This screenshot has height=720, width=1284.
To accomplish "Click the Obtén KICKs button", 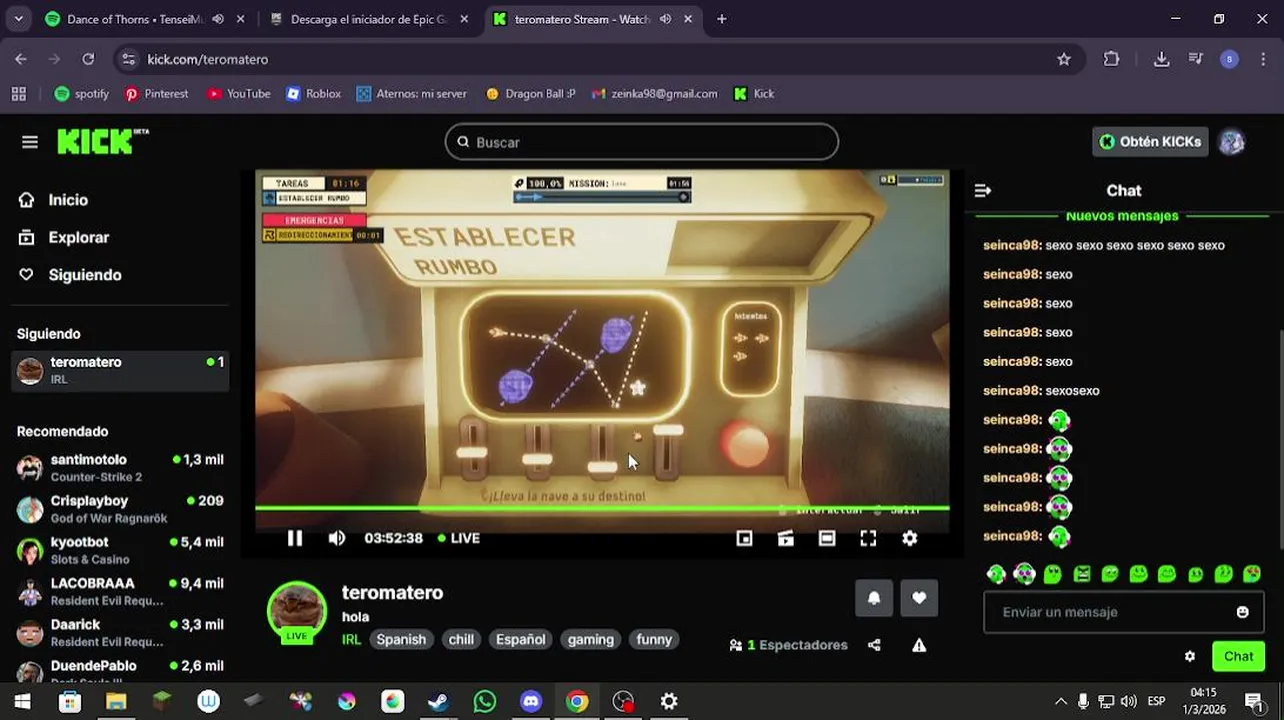I will [1150, 142].
